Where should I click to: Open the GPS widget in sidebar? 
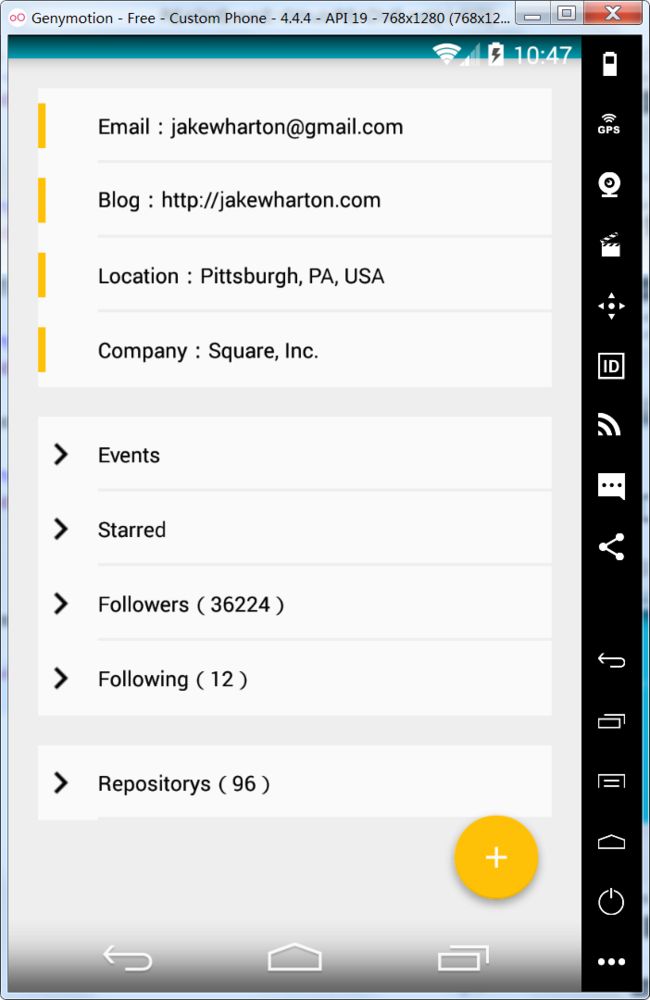tap(609, 124)
